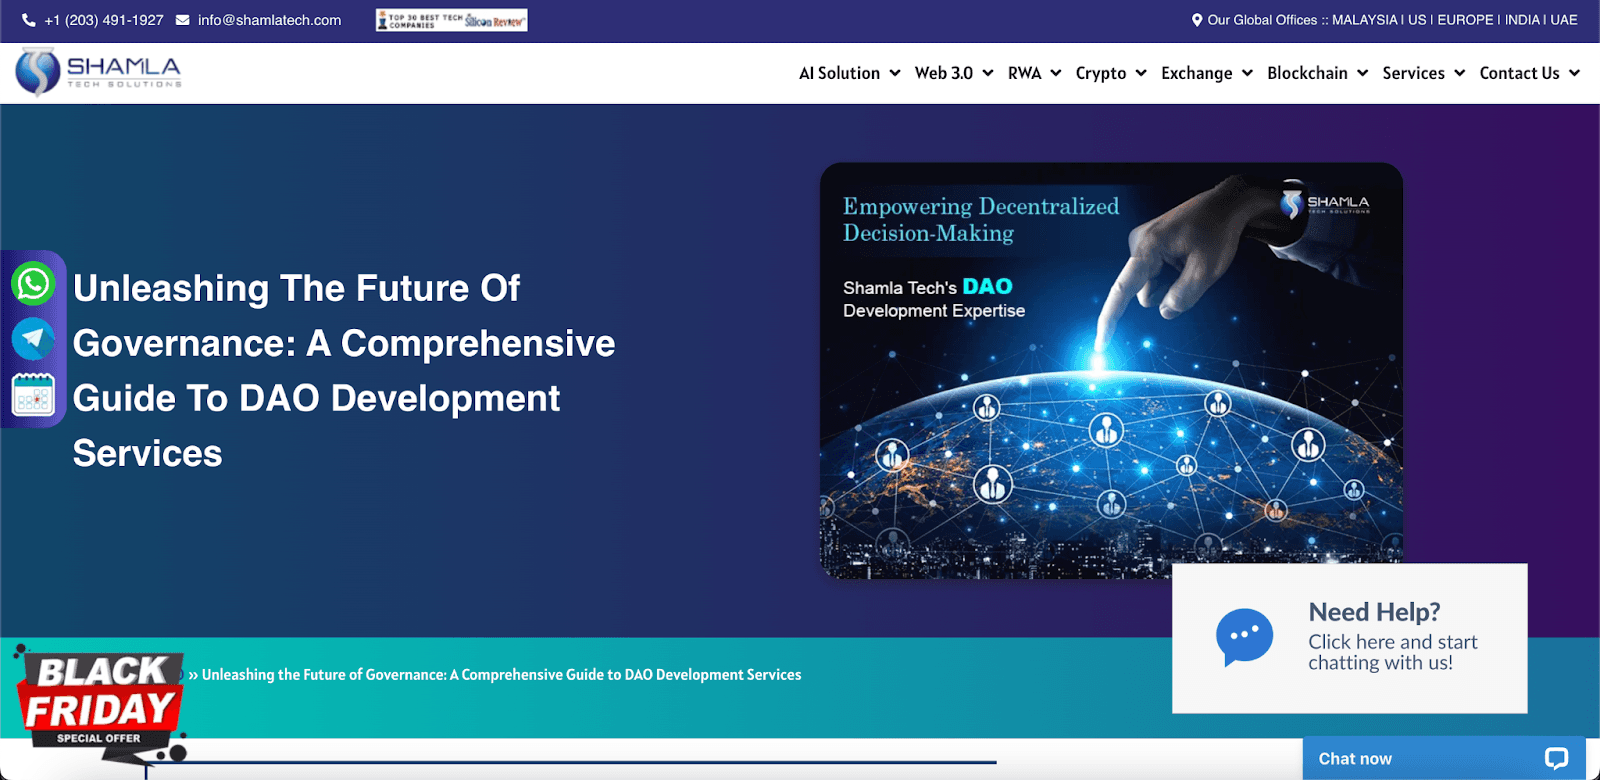Click the main DAO guide headline
Viewport: 1600px width, 780px height.
tap(344, 371)
